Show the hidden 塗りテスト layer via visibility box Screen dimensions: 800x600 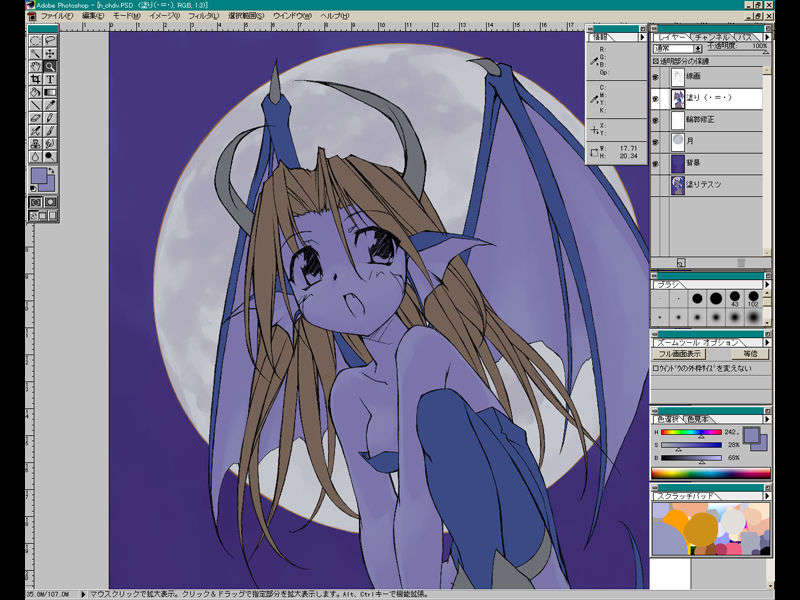click(656, 185)
